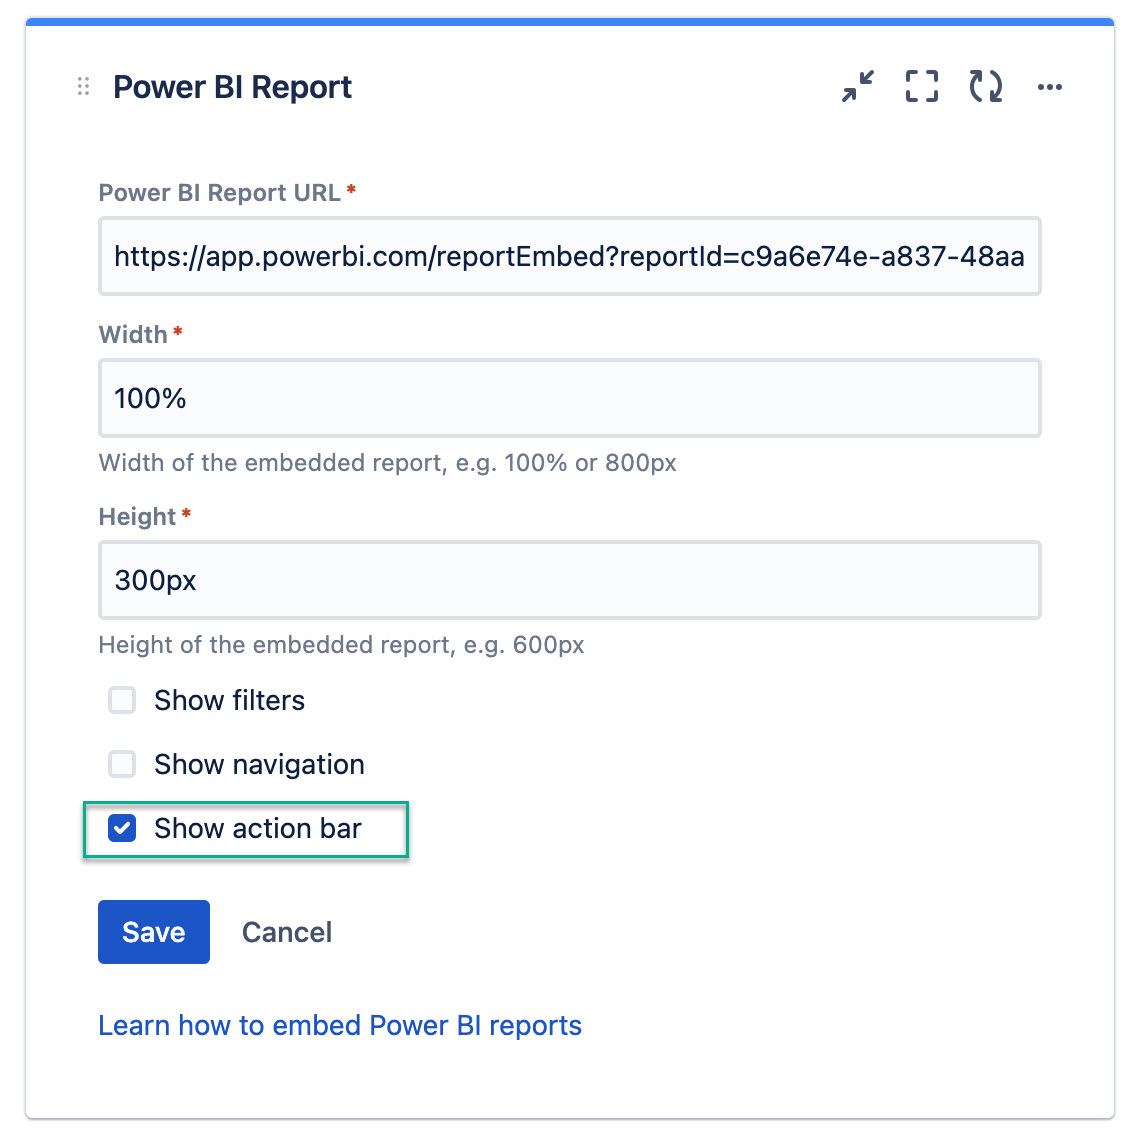This screenshot has width=1132, height=1136.
Task: Click the Power BI Report gadget title
Action: (232, 87)
